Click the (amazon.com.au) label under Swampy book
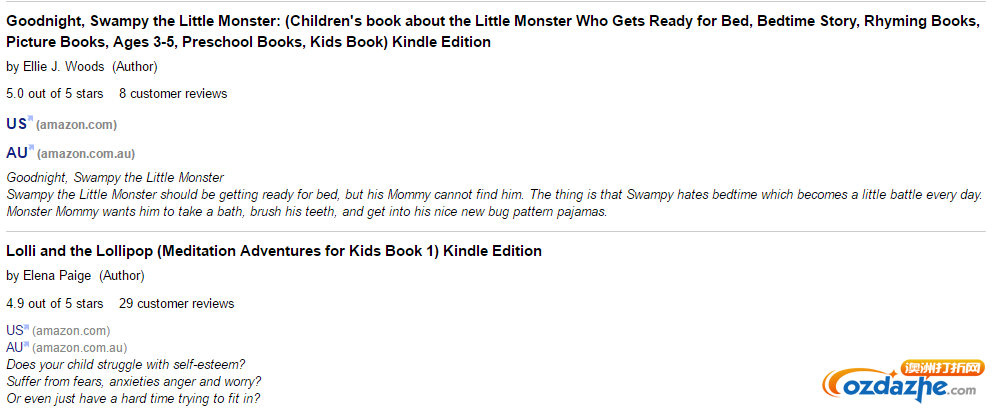Screen dimensions: 1007x415 [x=86, y=154]
